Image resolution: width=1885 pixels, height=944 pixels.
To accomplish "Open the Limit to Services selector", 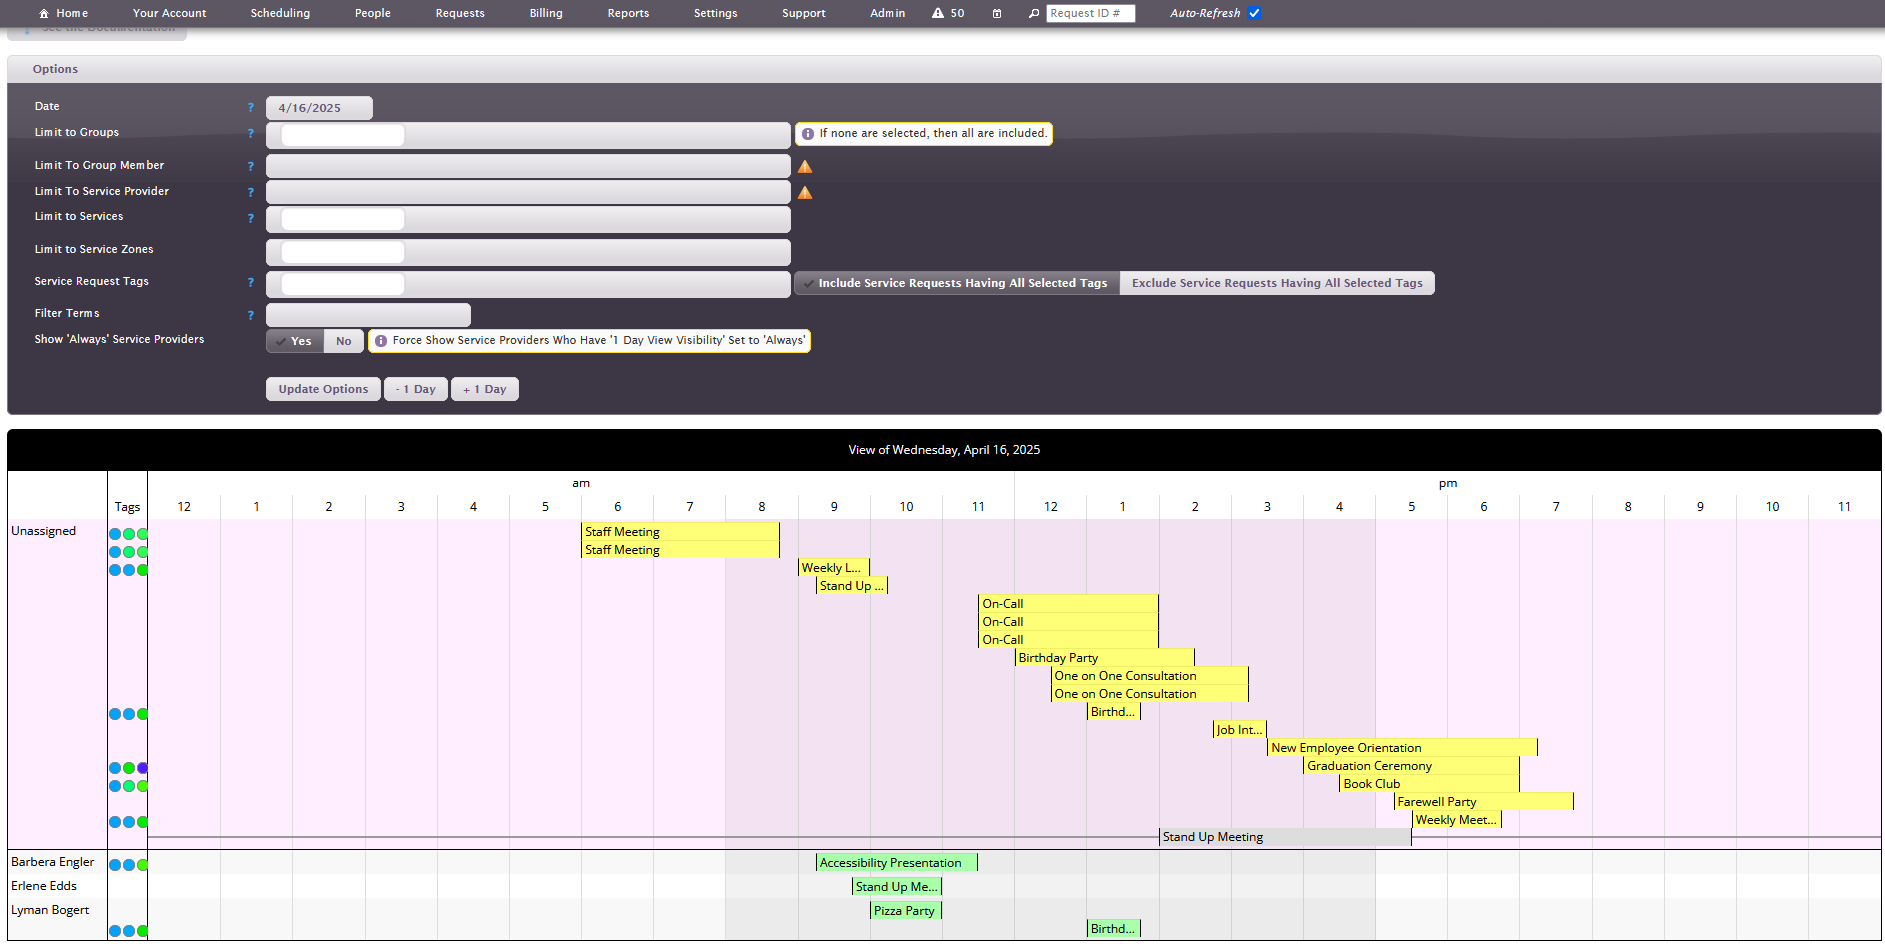I will tap(527, 219).
